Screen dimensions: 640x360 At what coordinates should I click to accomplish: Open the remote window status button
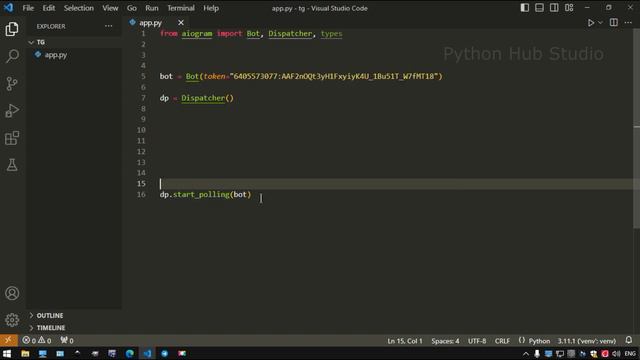(x=9, y=340)
